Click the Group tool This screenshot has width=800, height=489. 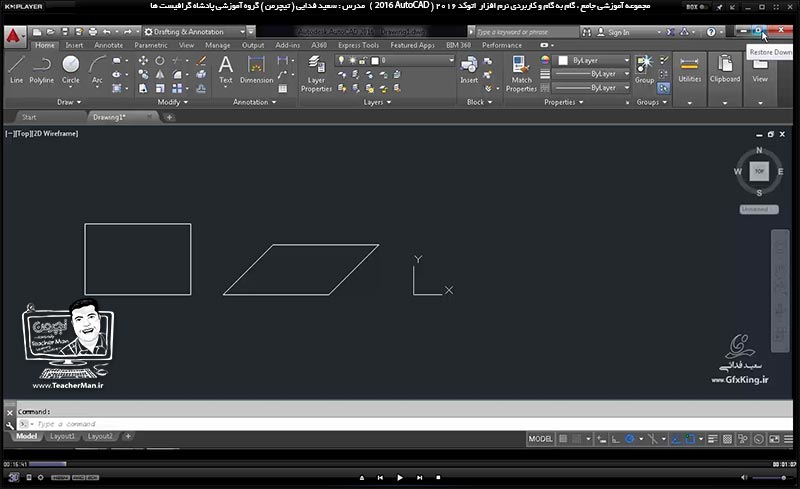pyautogui.click(x=644, y=70)
